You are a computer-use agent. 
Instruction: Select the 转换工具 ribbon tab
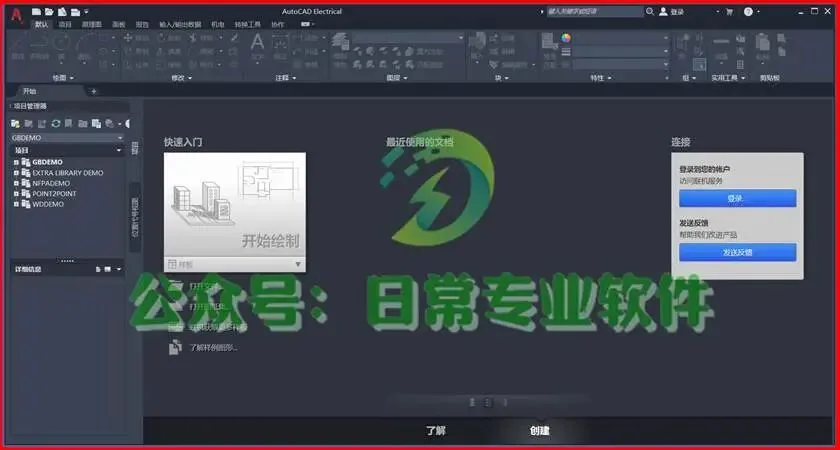[x=248, y=24]
